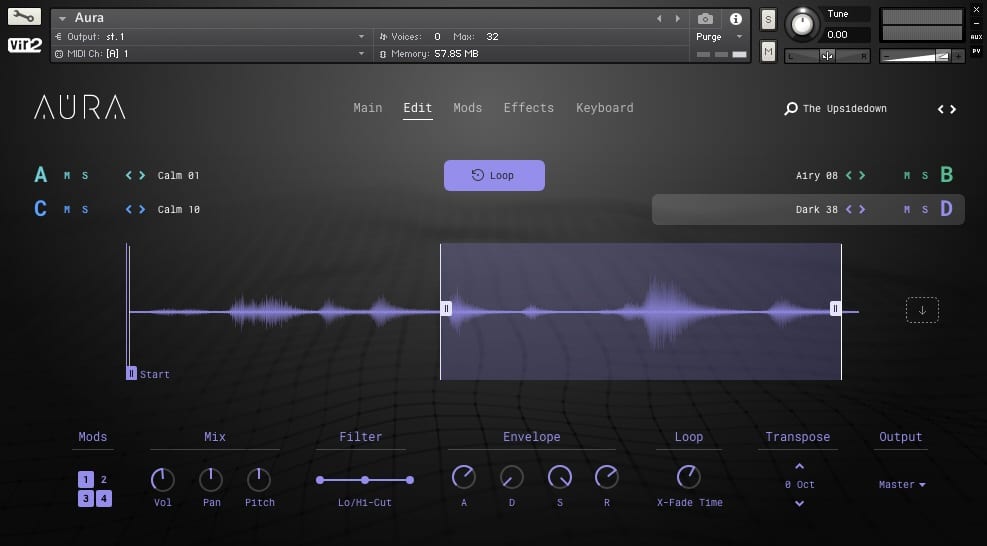This screenshot has height=546, width=987.
Task: Expand the Output st.1 dropdown
Action: point(361,37)
